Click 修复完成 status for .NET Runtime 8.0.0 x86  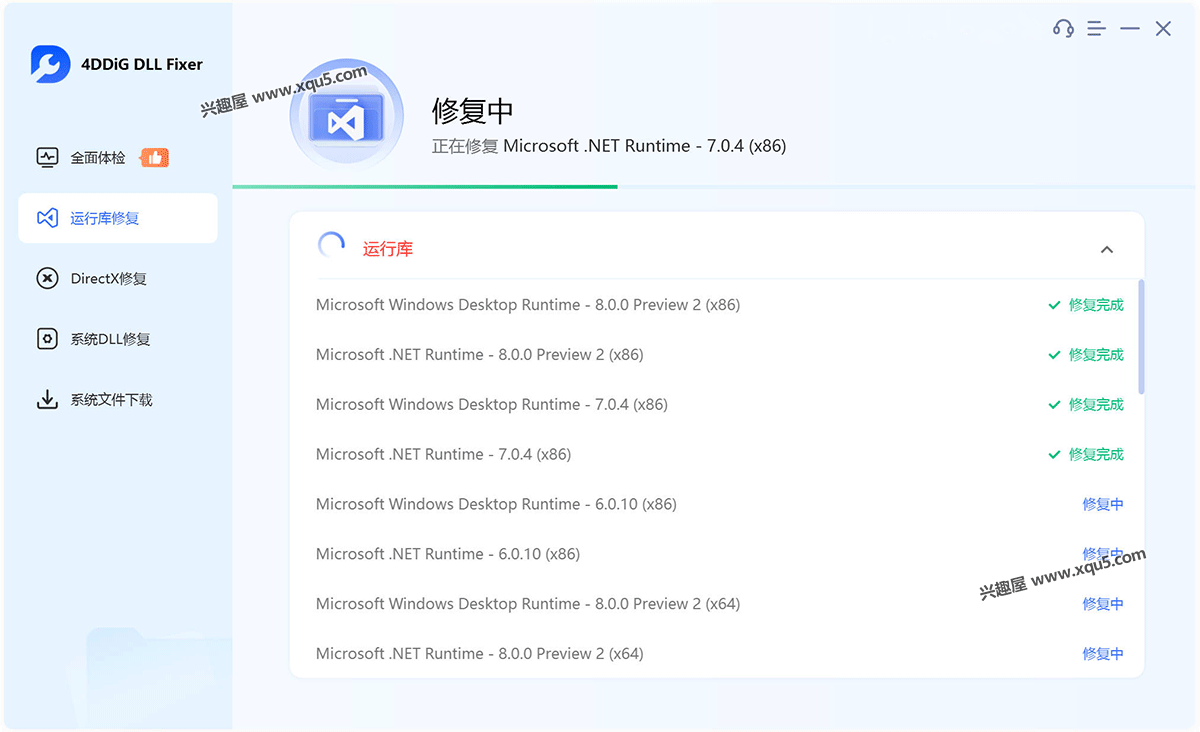tap(1096, 355)
